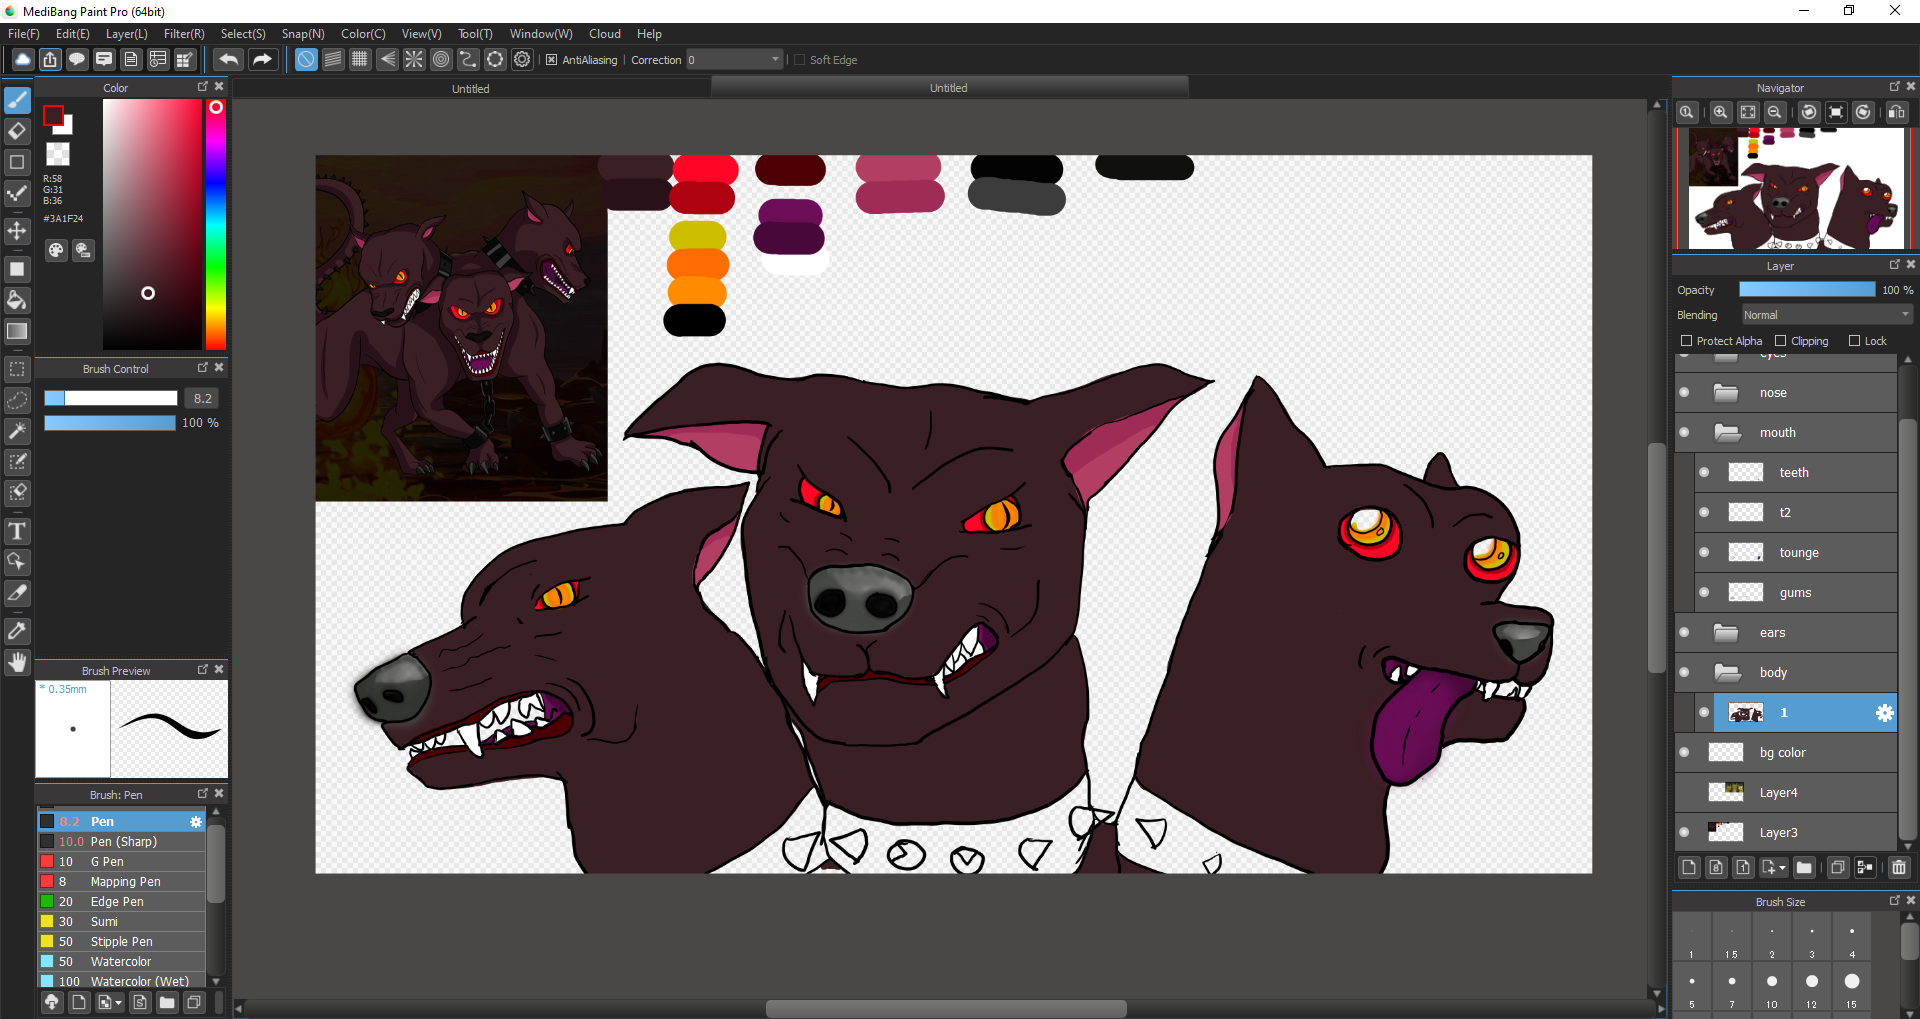Select the Mapping Pen brush
Image resolution: width=1920 pixels, height=1019 pixels.
[121, 881]
